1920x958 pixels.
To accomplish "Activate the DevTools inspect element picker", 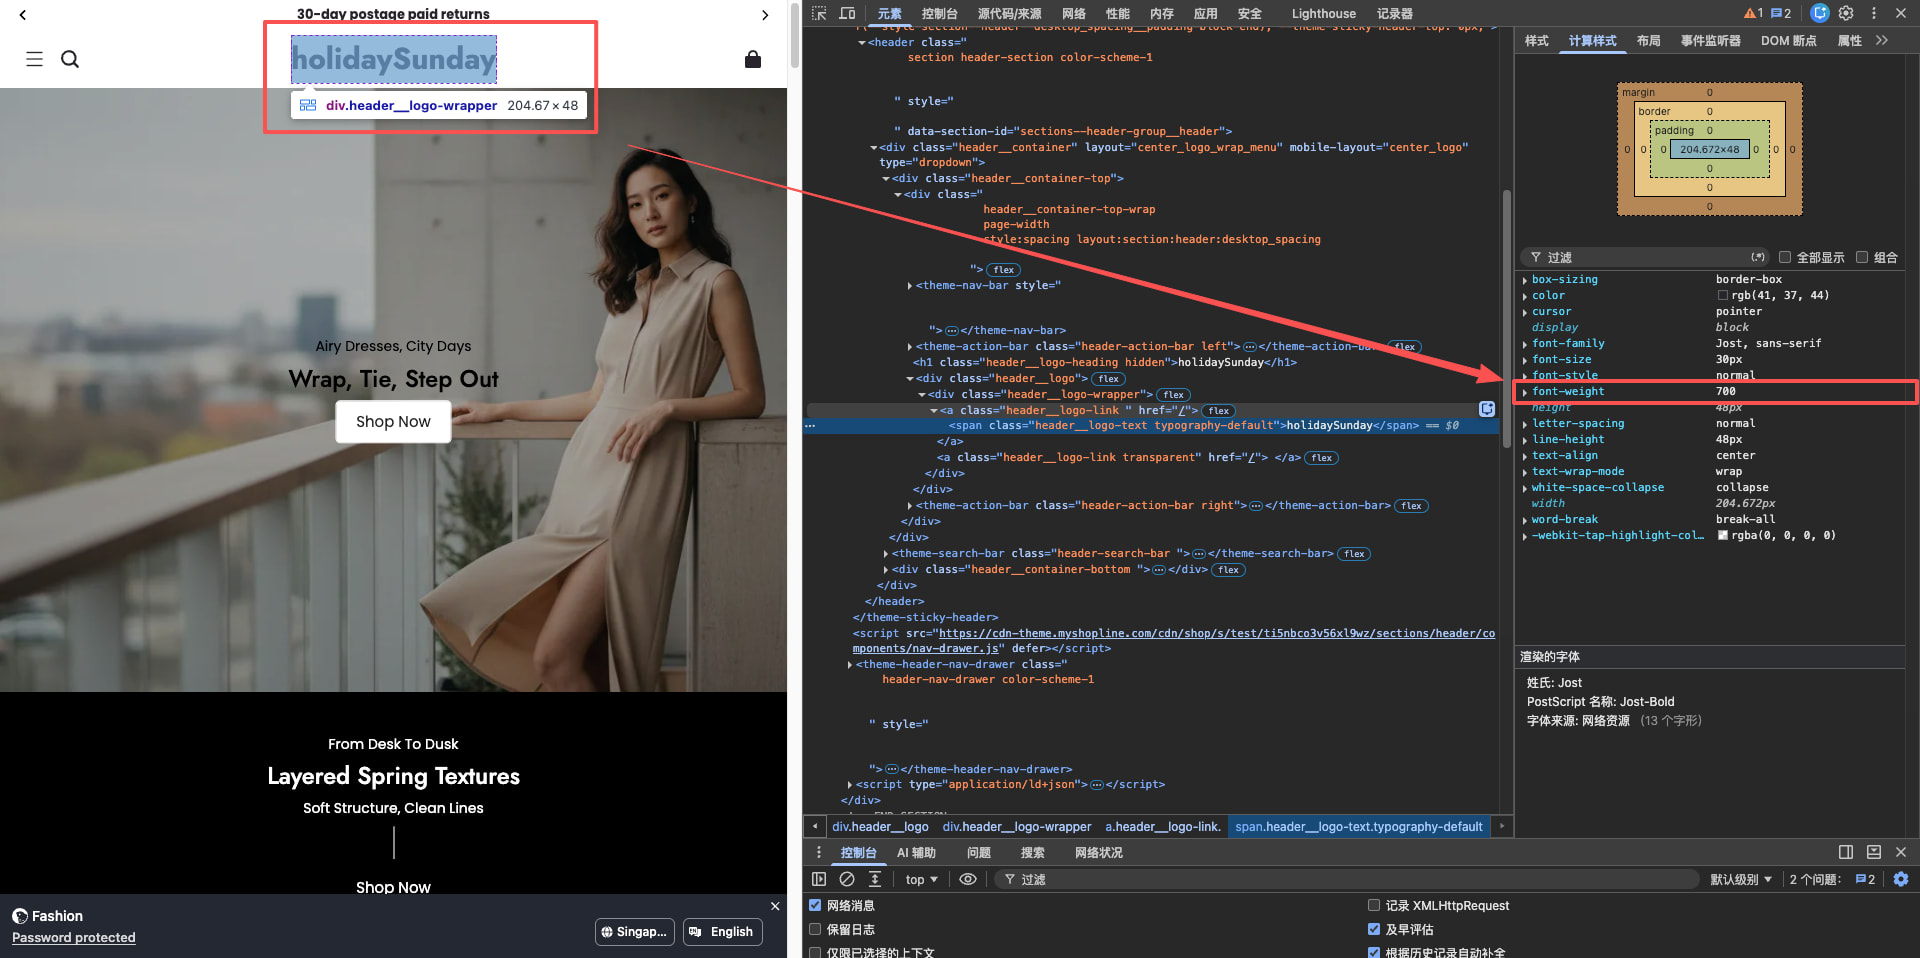I will [x=819, y=13].
